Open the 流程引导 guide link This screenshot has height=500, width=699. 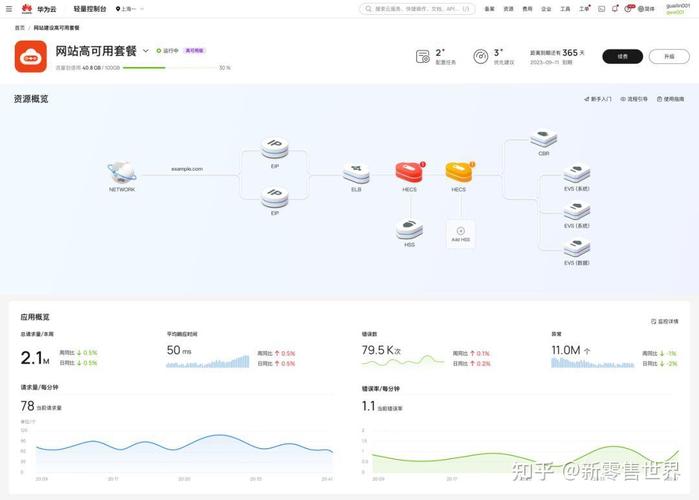click(634, 99)
